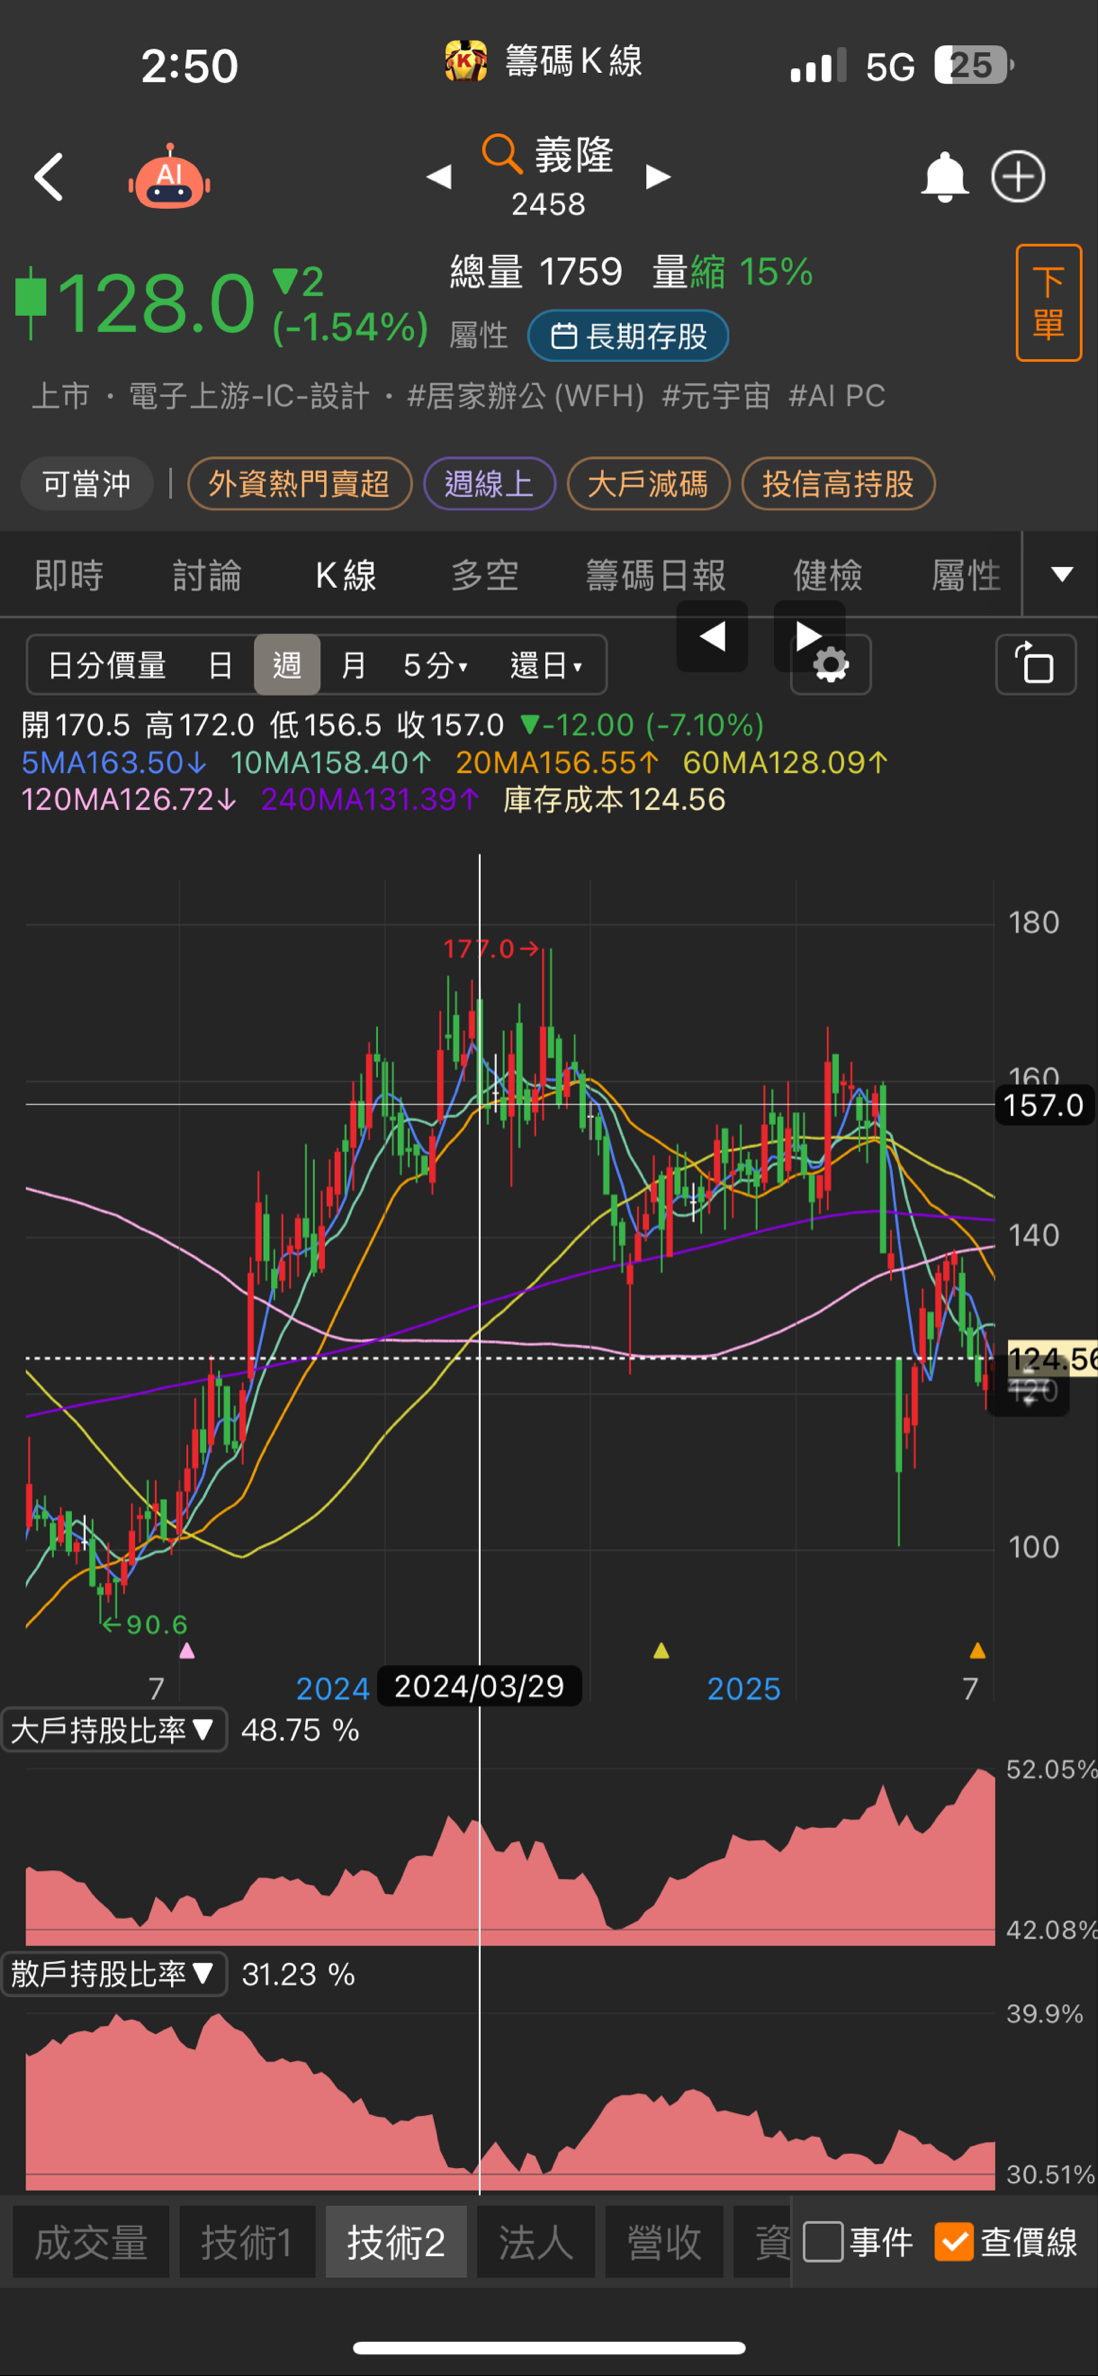Tap the #居家辦公 (WFH) hashtag
Viewport: 1098px width, 2376px height.
(x=525, y=396)
